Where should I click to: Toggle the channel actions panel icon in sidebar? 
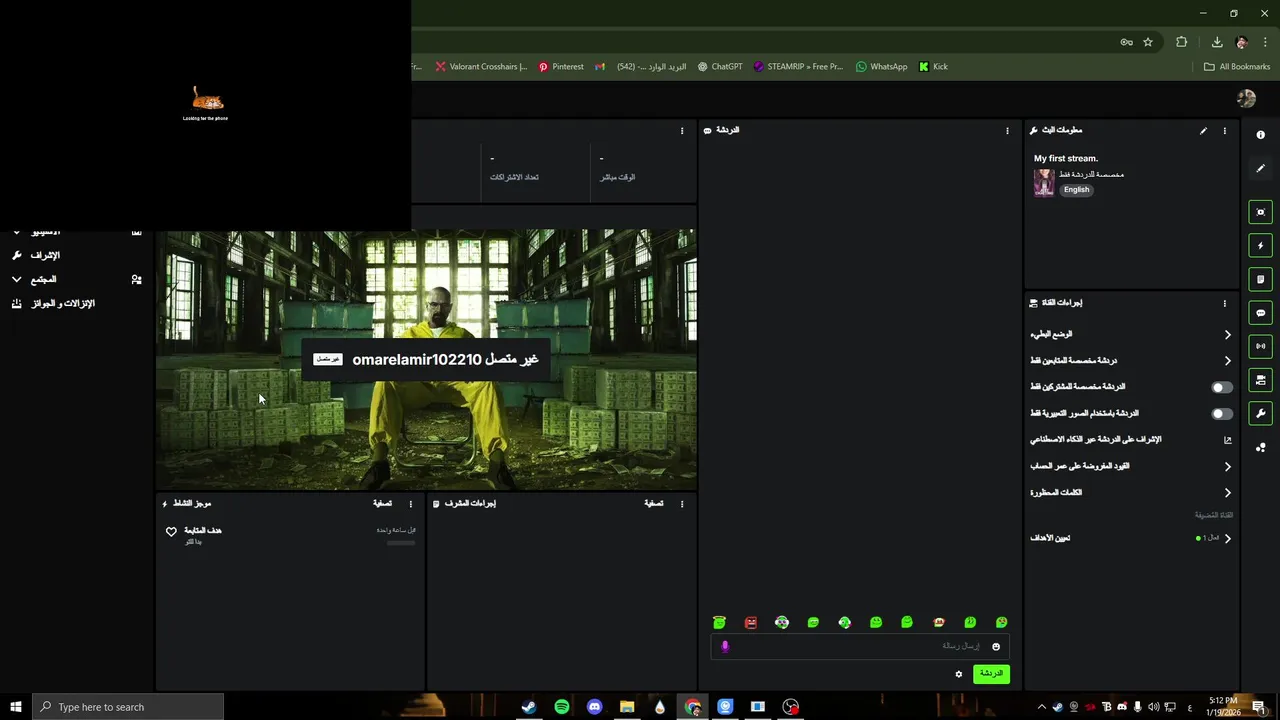coord(1260,380)
